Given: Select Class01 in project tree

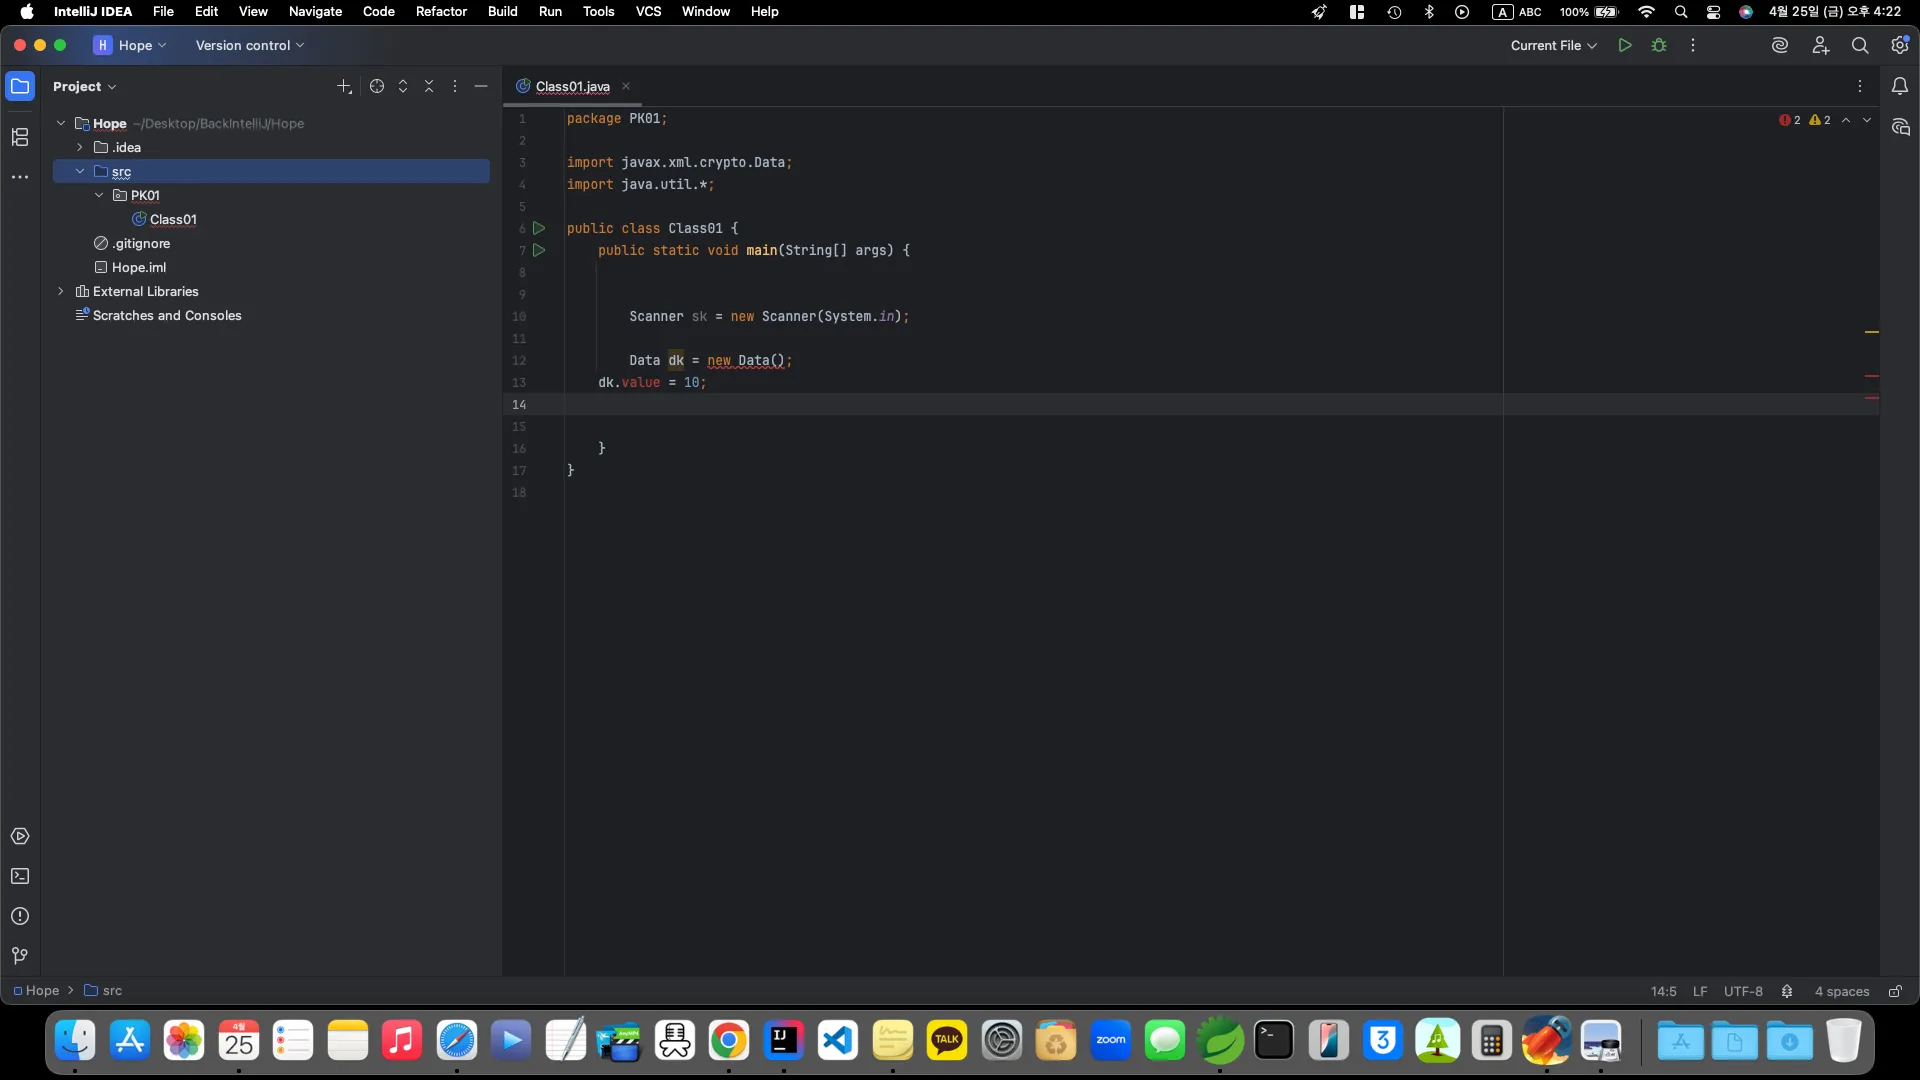Looking at the screenshot, I should click(173, 219).
